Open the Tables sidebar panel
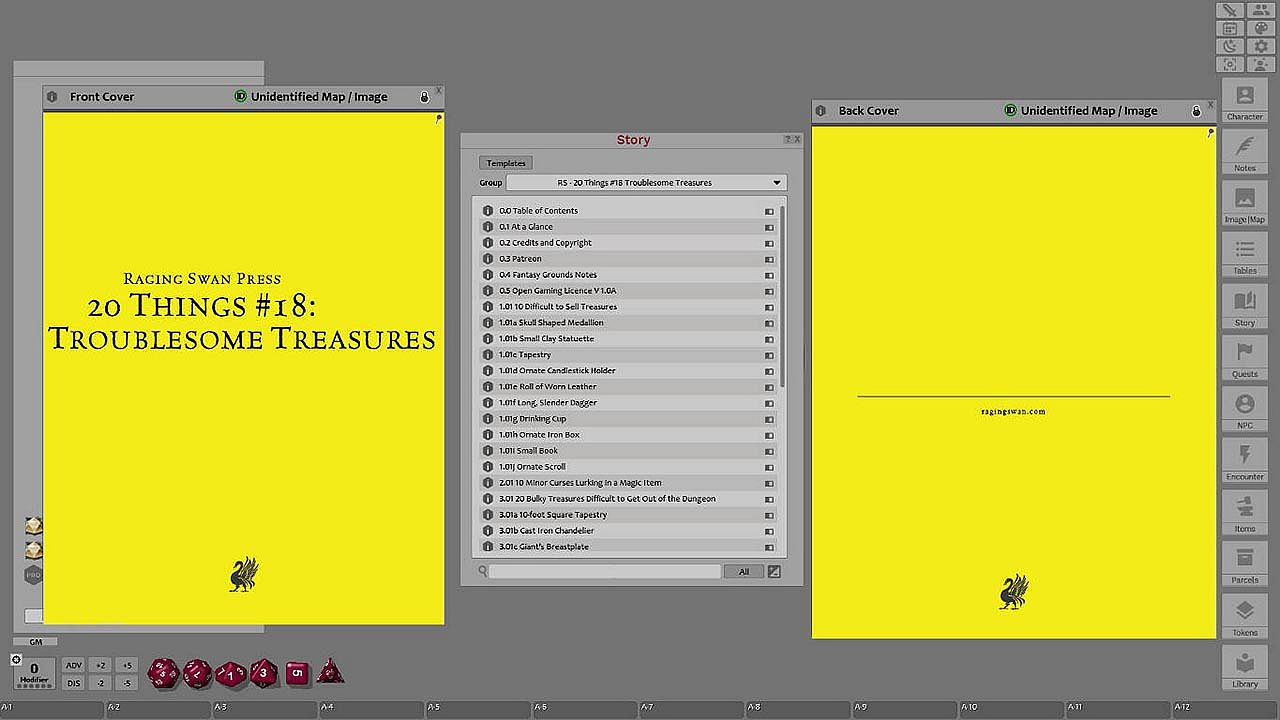The image size is (1280, 720). click(1245, 256)
